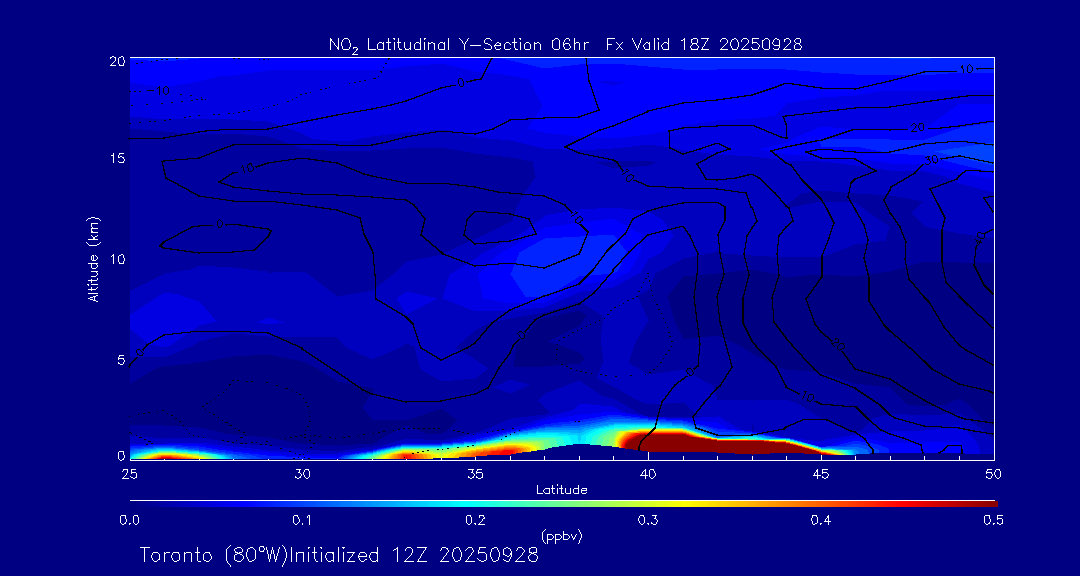
Task: Click the 0.0 color scale label
Action: [x=130, y=521]
